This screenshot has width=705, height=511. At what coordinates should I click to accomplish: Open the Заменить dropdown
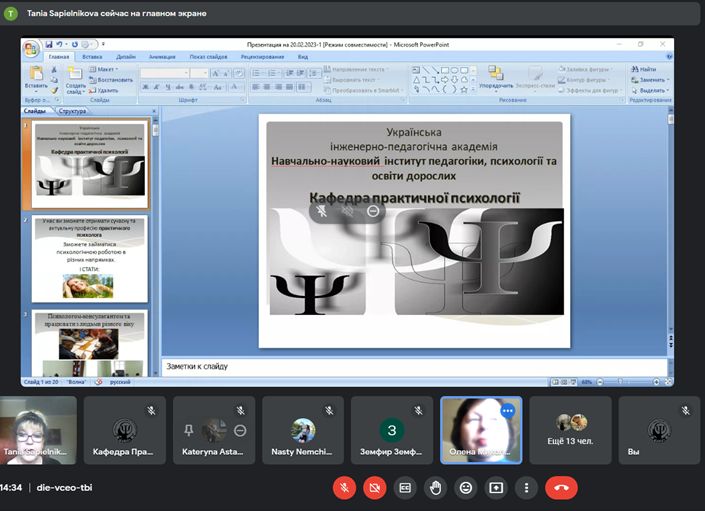[x=650, y=80]
